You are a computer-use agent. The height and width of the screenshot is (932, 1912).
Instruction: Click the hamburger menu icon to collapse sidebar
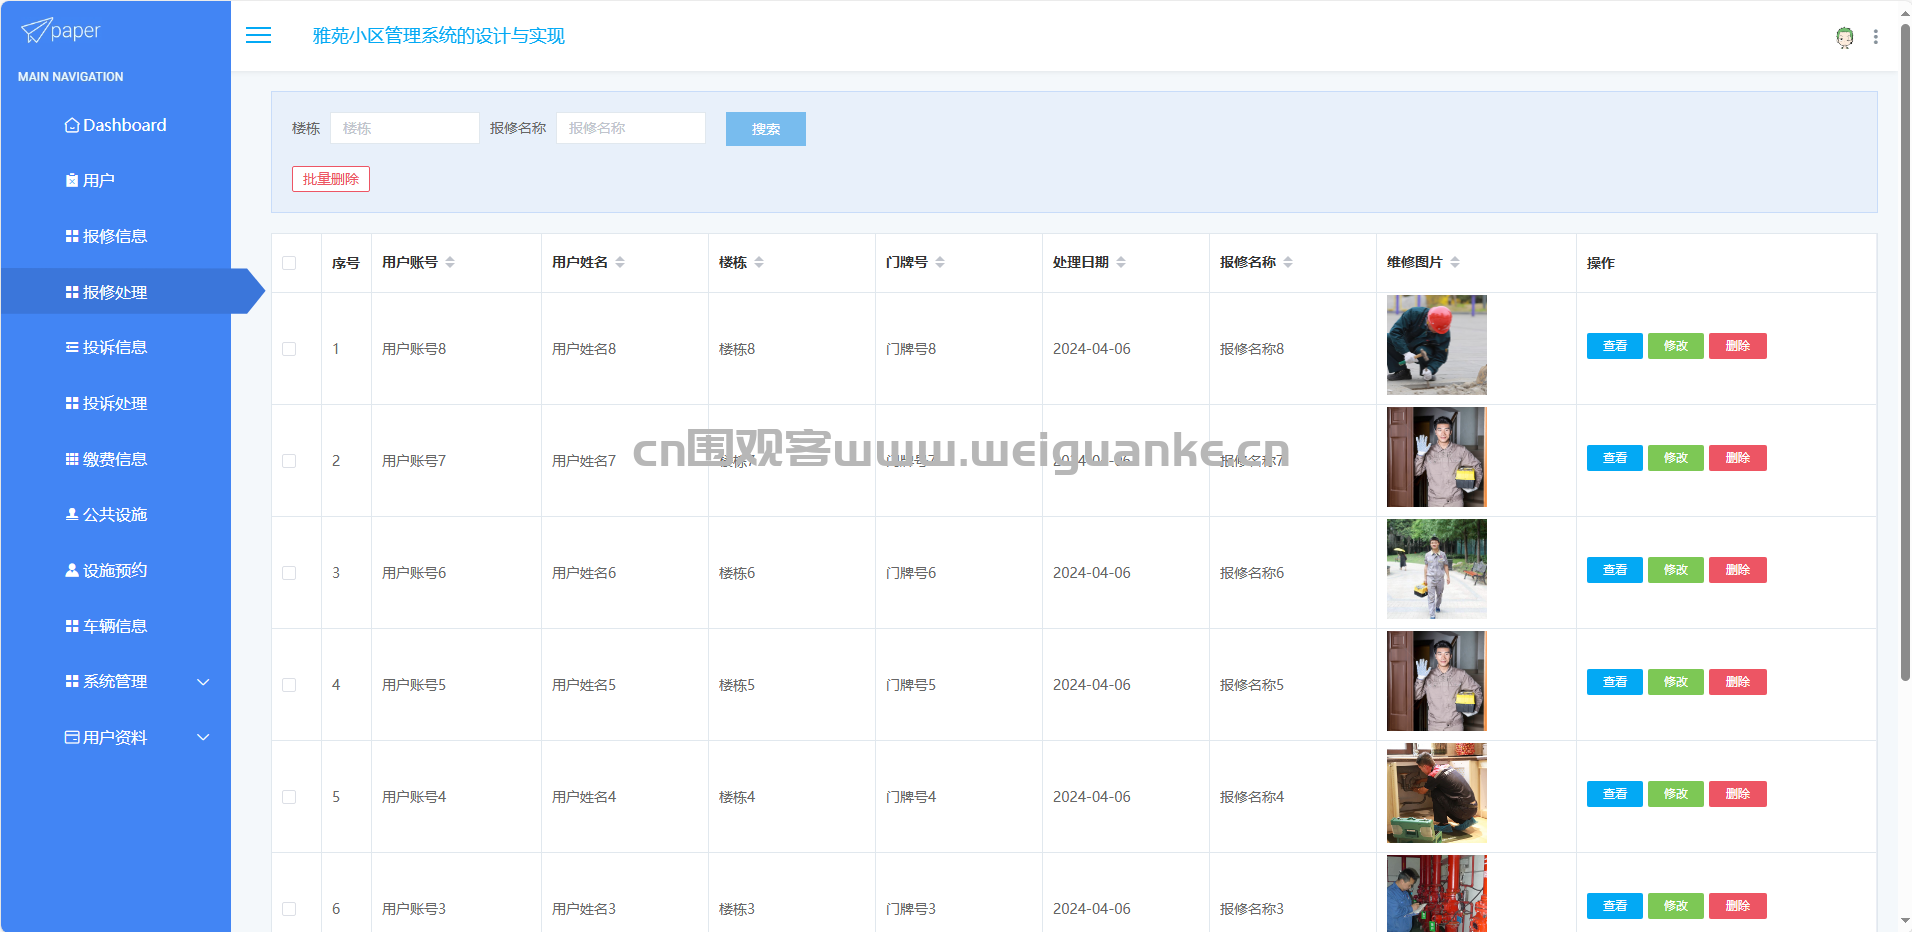coord(258,36)
